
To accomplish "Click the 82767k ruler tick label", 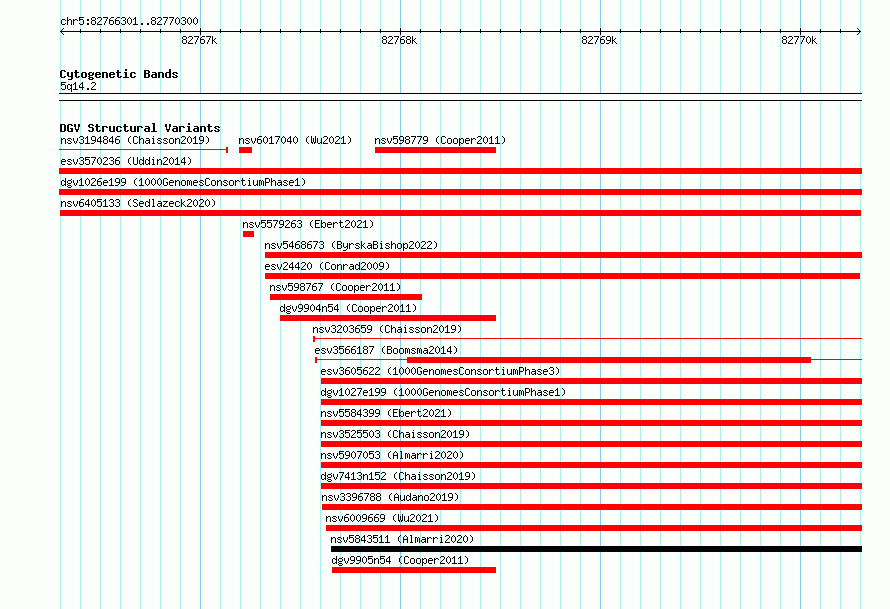I will [x=199, y=40].
